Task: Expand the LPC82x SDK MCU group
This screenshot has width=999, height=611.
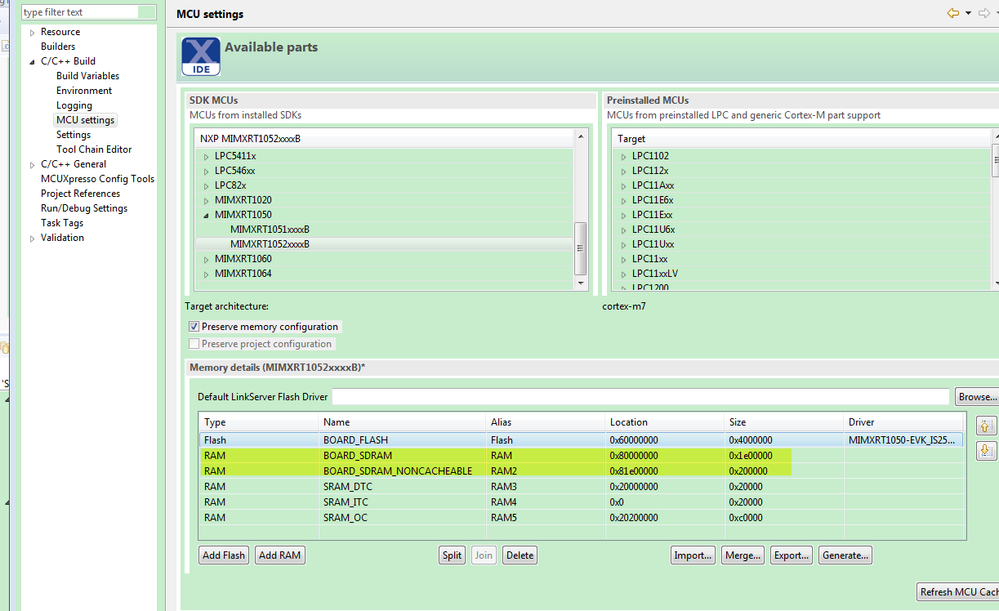Action: pyautogui.click(x=206, y=186)
